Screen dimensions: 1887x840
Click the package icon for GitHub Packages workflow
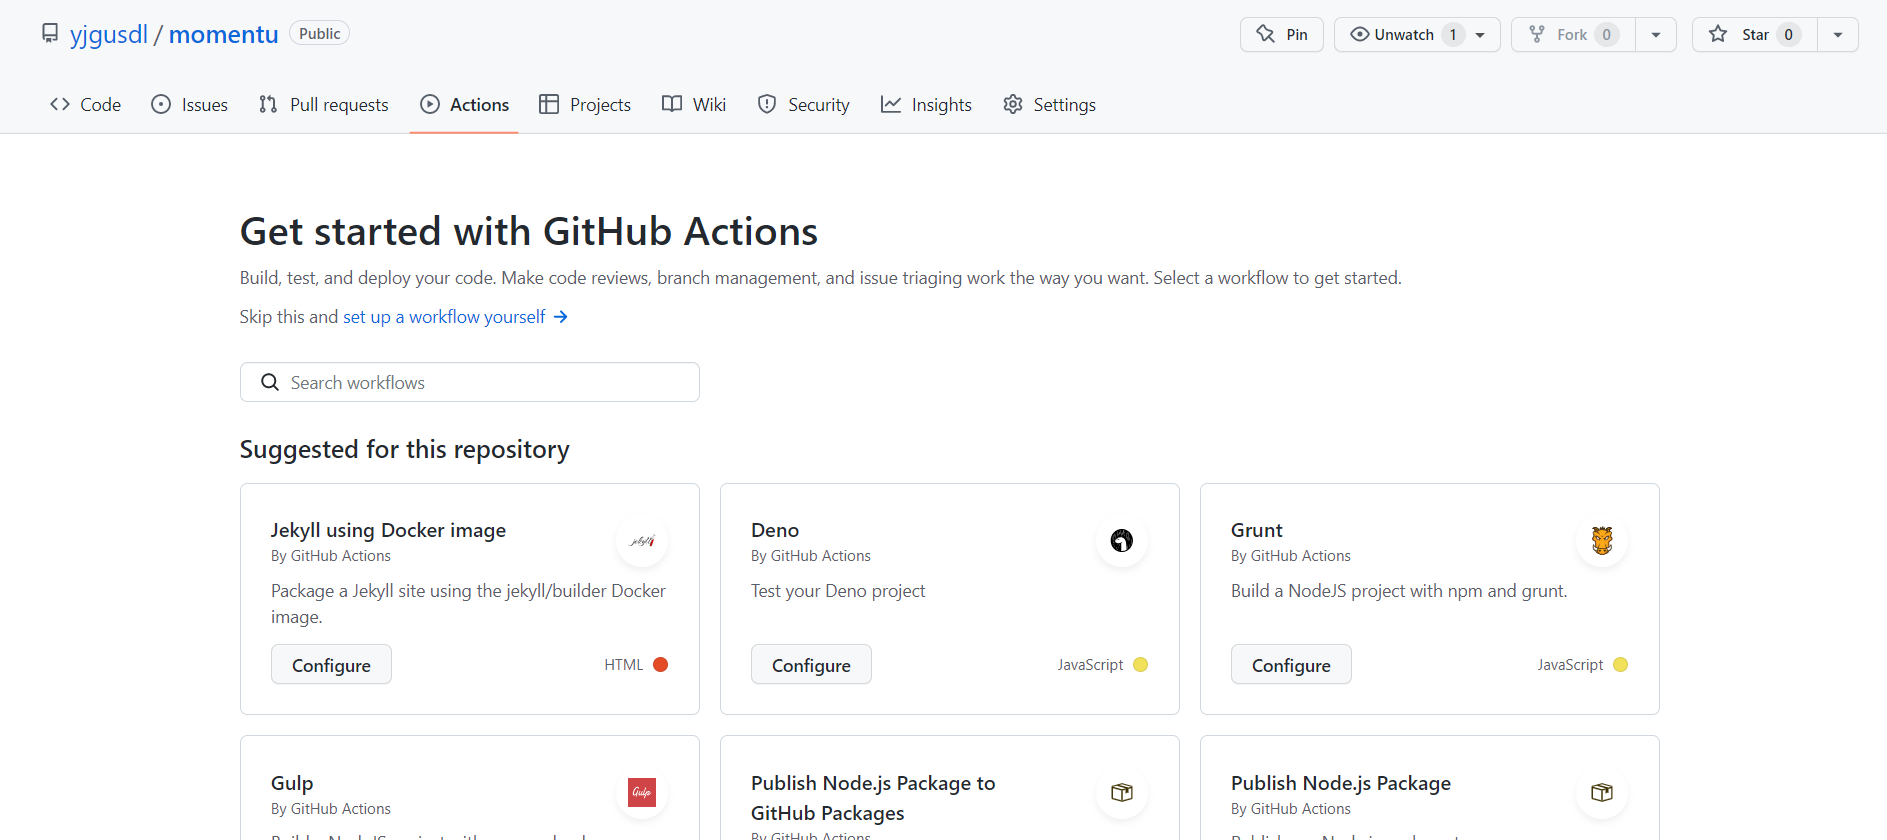coord(1122,793)
